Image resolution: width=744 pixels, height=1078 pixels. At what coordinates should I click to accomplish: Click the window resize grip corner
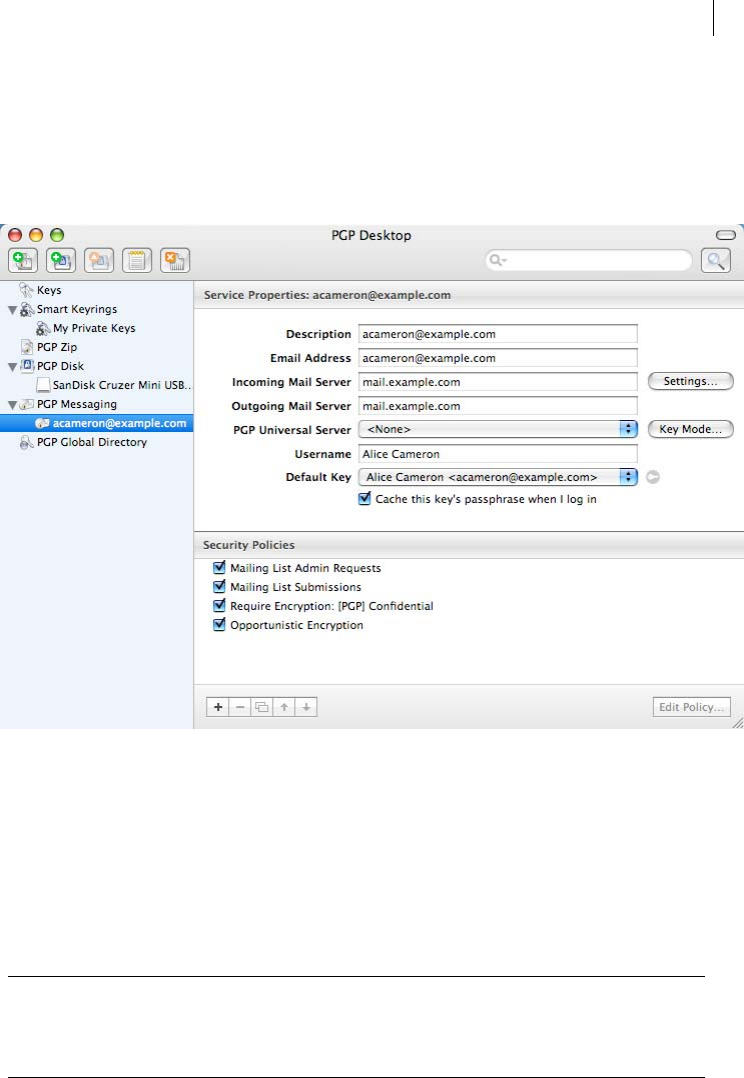coord(738,723)
